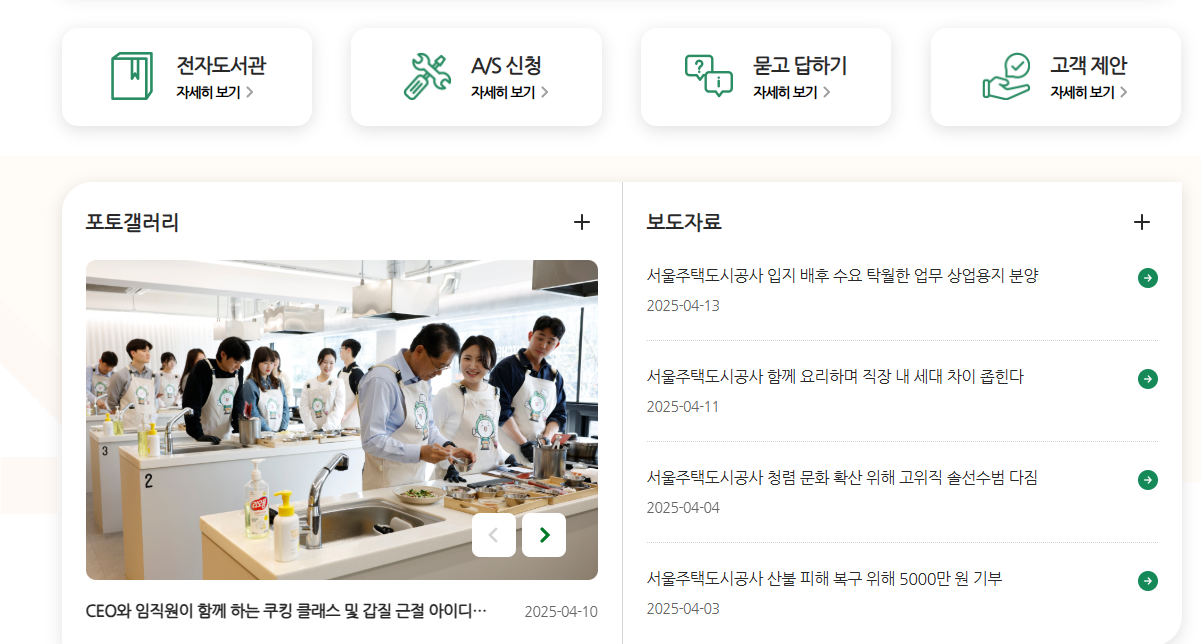Show previous gallery photo with left chevron

pos(494,535)
